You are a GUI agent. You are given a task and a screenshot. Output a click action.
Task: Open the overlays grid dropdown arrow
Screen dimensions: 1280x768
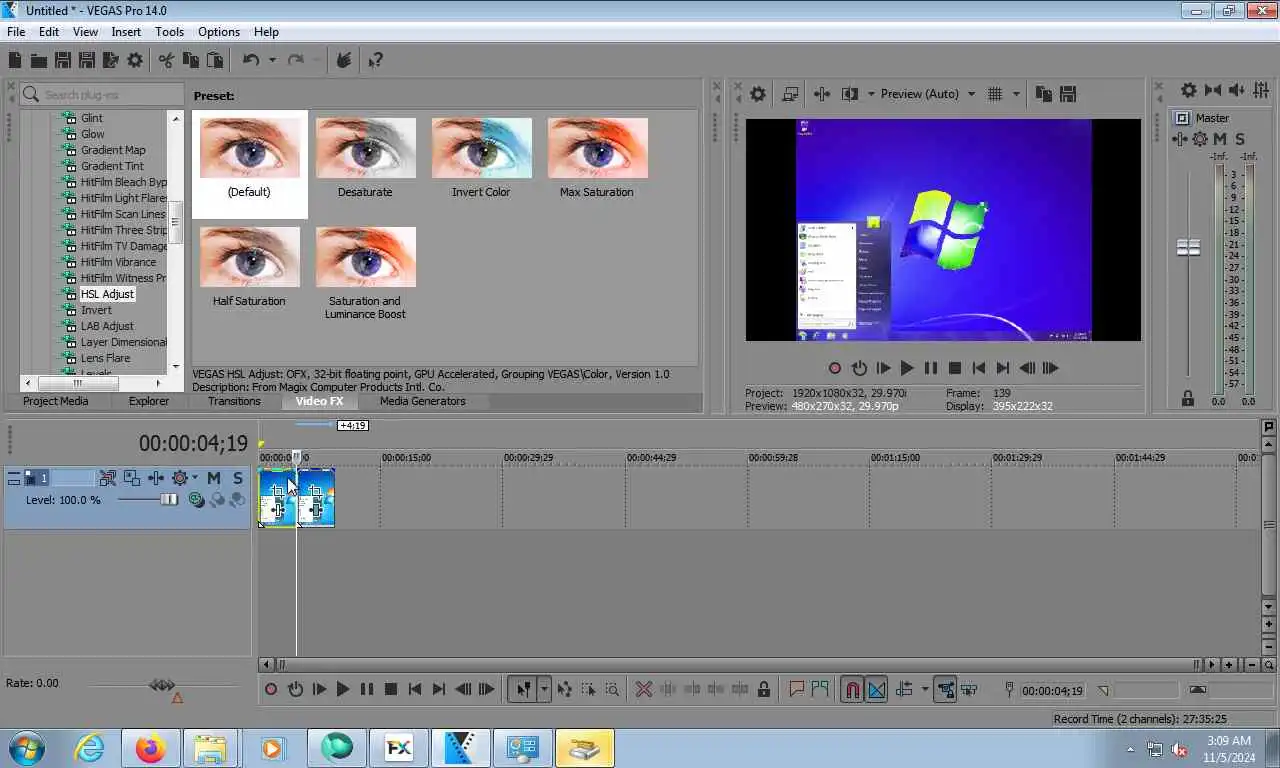[1016, 94]
